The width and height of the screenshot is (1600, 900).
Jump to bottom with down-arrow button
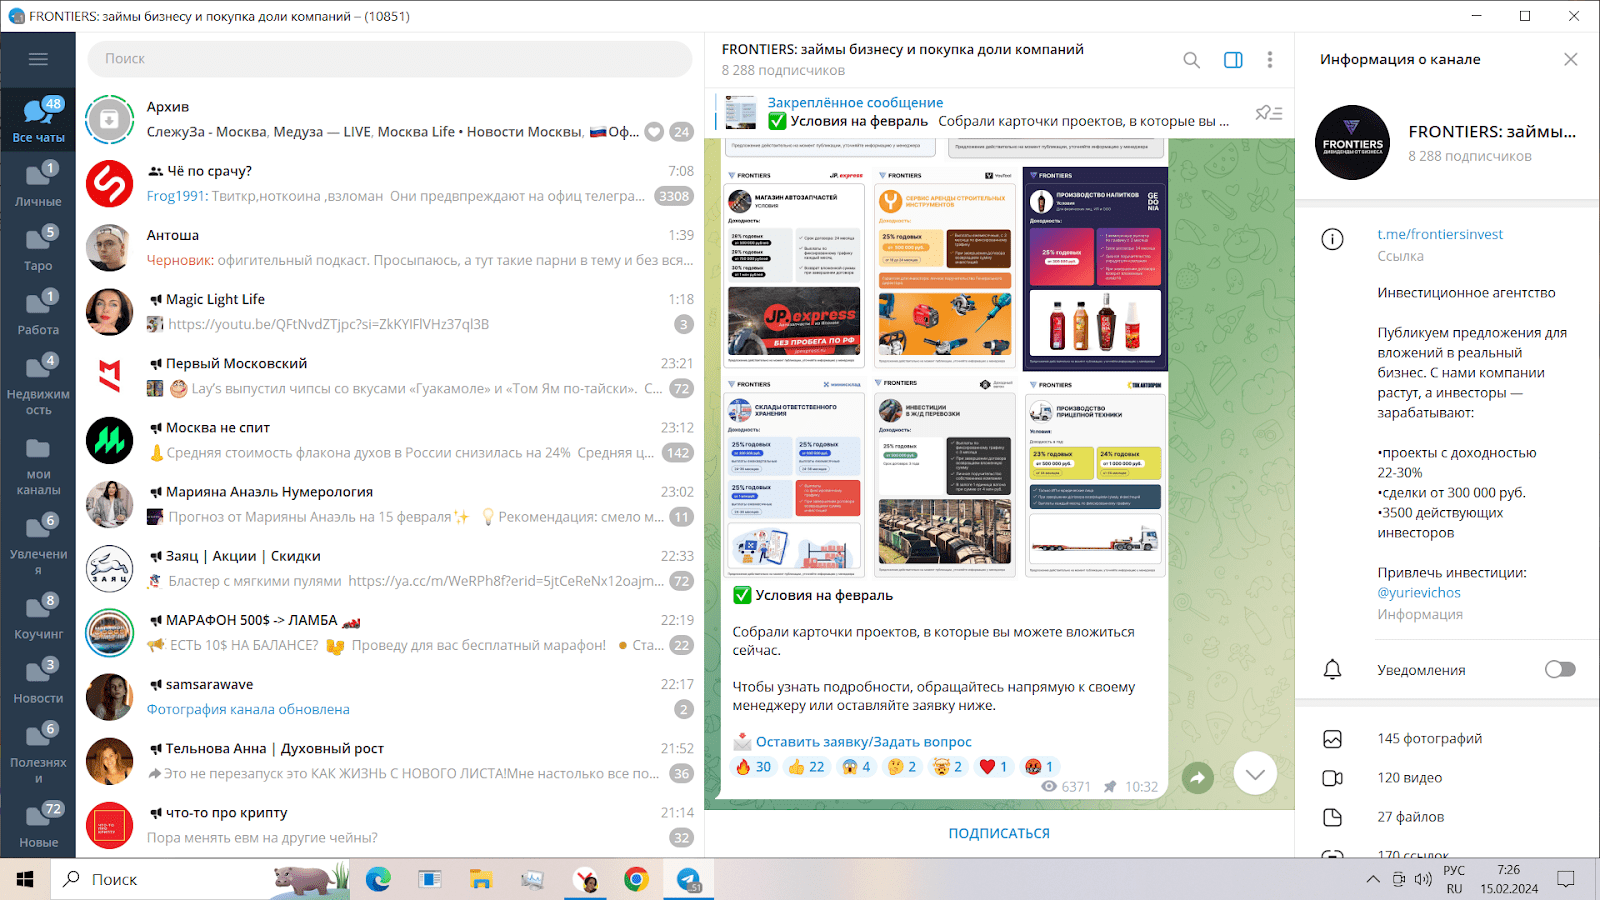pyautogui.click(x=1255, y=773)
